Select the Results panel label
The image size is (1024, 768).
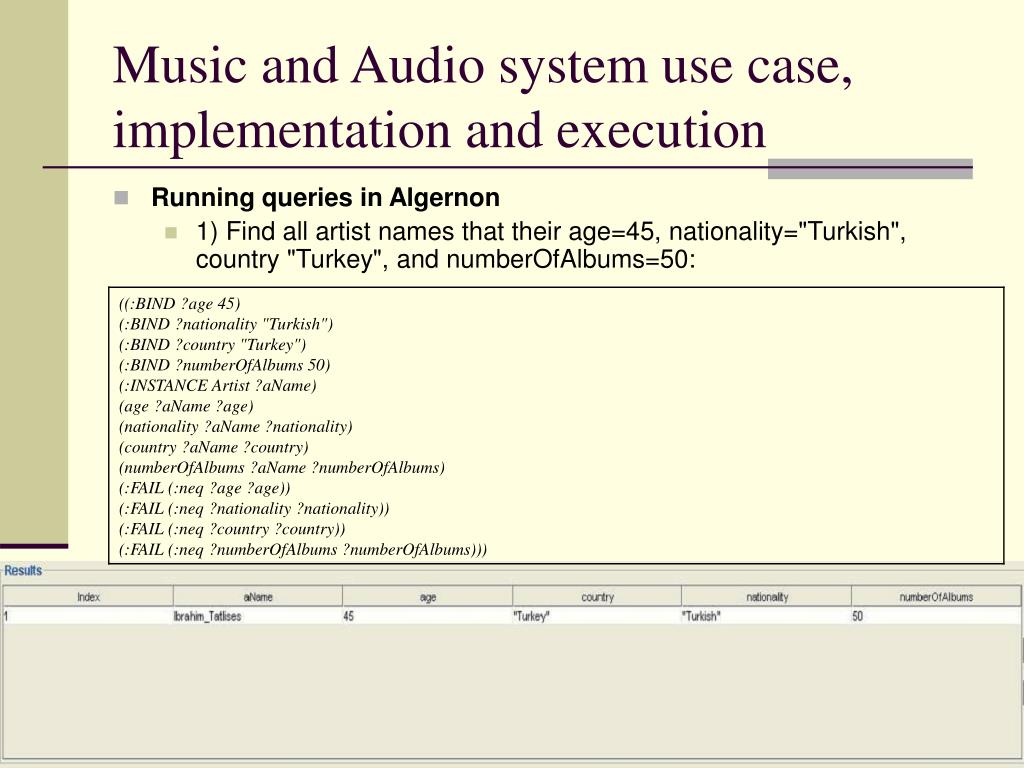[x=23, y=570]
